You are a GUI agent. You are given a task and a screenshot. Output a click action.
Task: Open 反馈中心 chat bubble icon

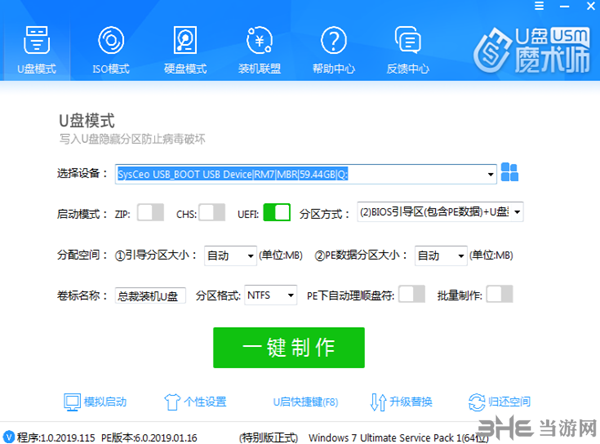[x=408, y=40]
